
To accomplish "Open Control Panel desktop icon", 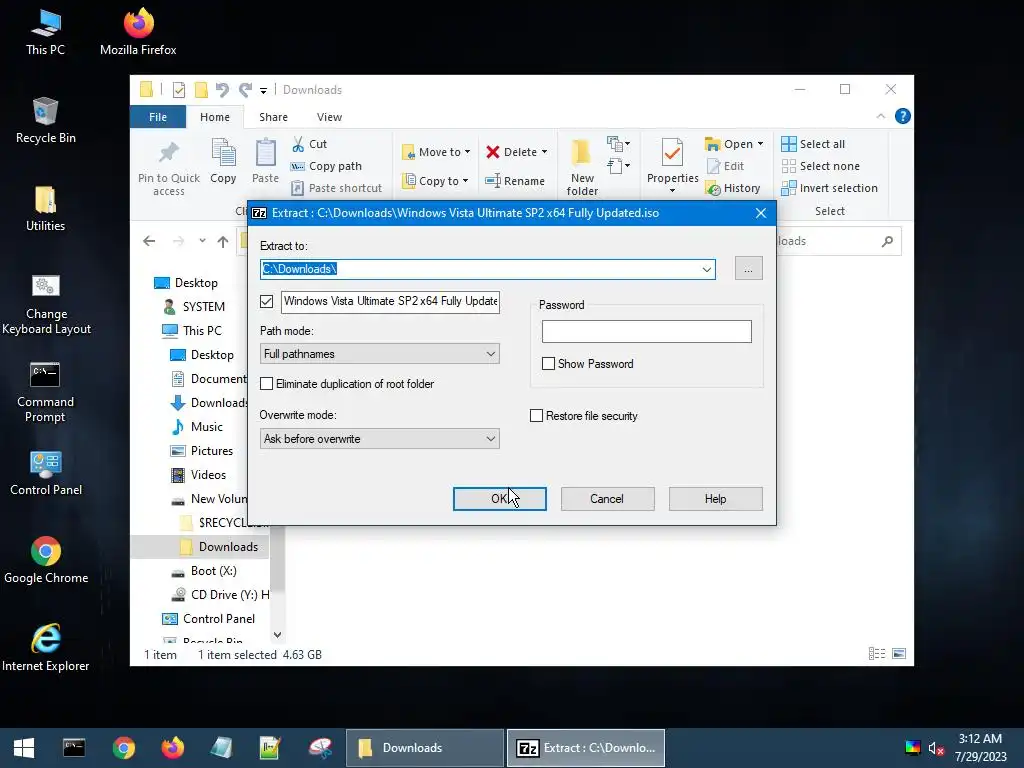I will click(46, 473).
